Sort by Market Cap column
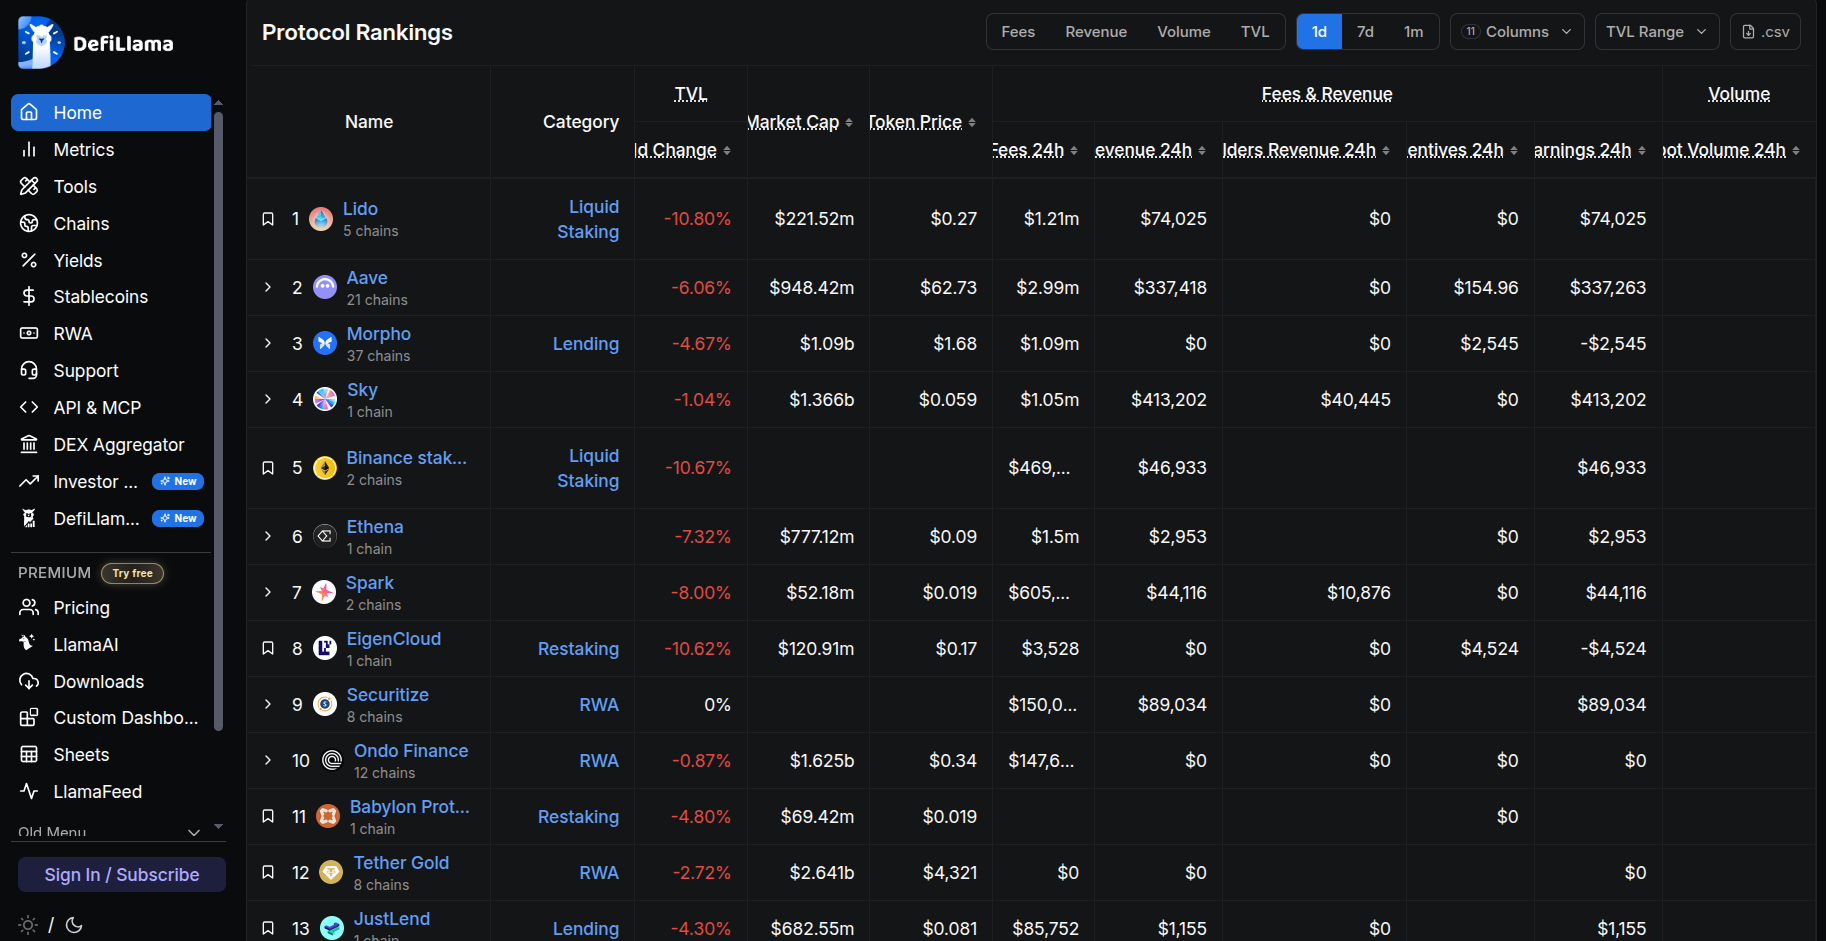The height and width of the screenshot is (941, 1826). tap(799, 122)
